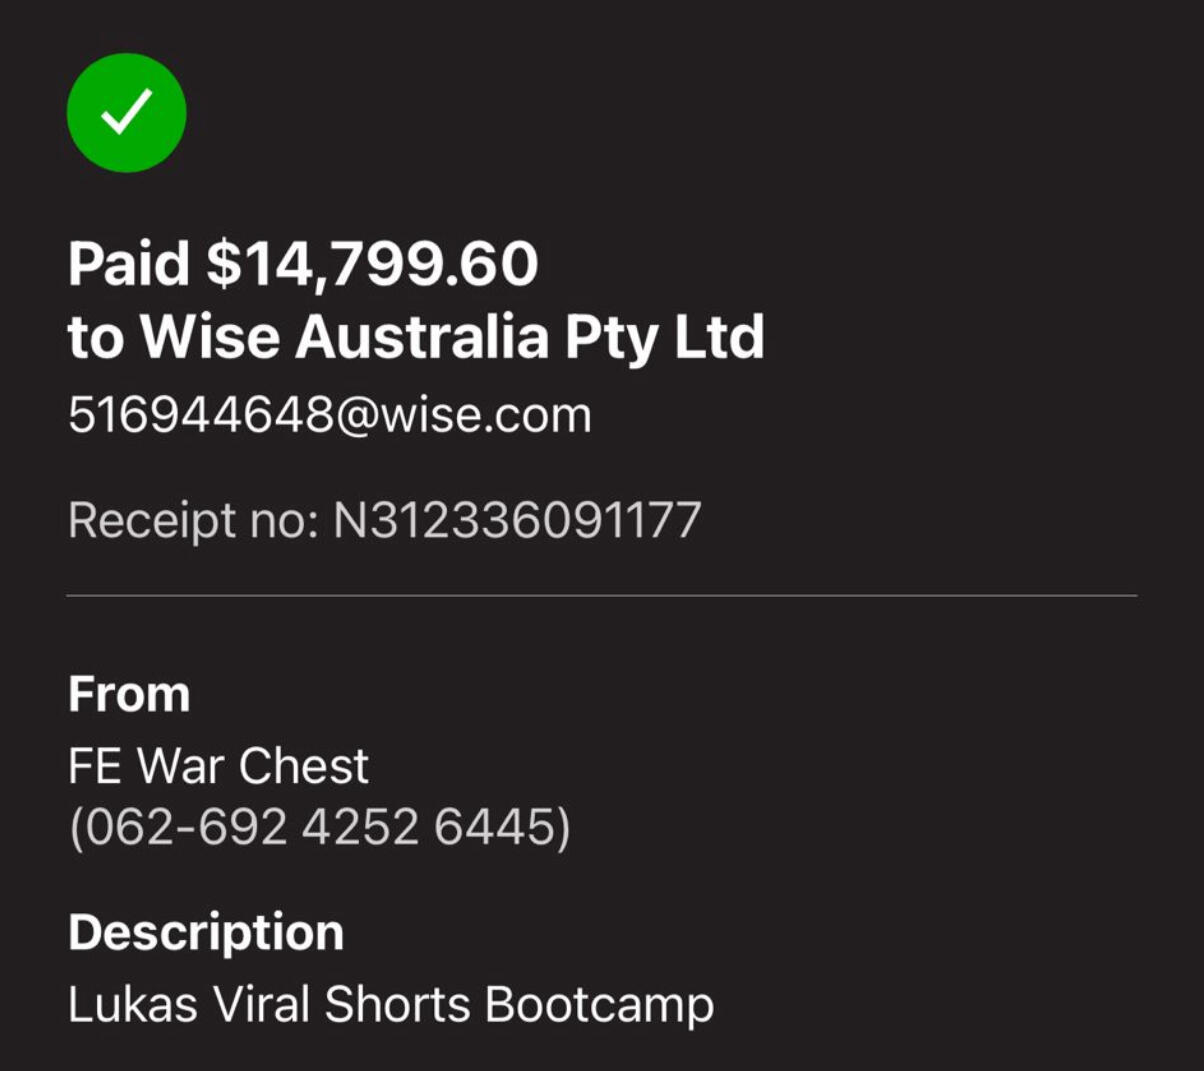The height and width of the screenshot is (1071, 1204).
Task: Select the word Bootcamp in the description
Action: tap(600, 1005)
